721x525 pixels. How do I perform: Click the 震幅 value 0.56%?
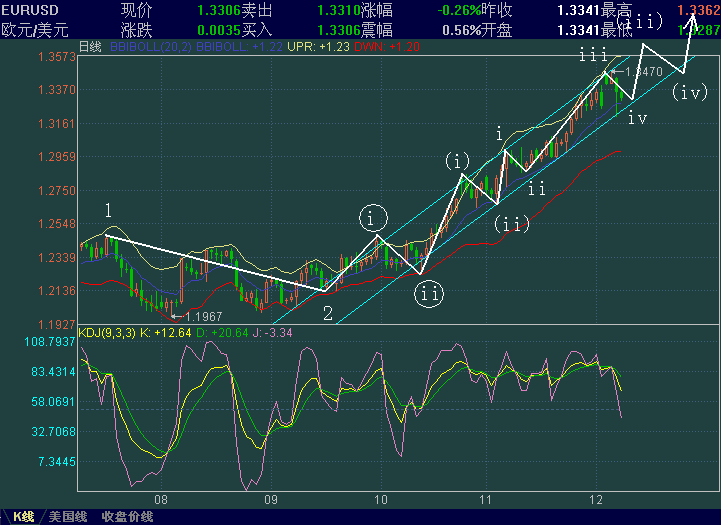(462, 30)
